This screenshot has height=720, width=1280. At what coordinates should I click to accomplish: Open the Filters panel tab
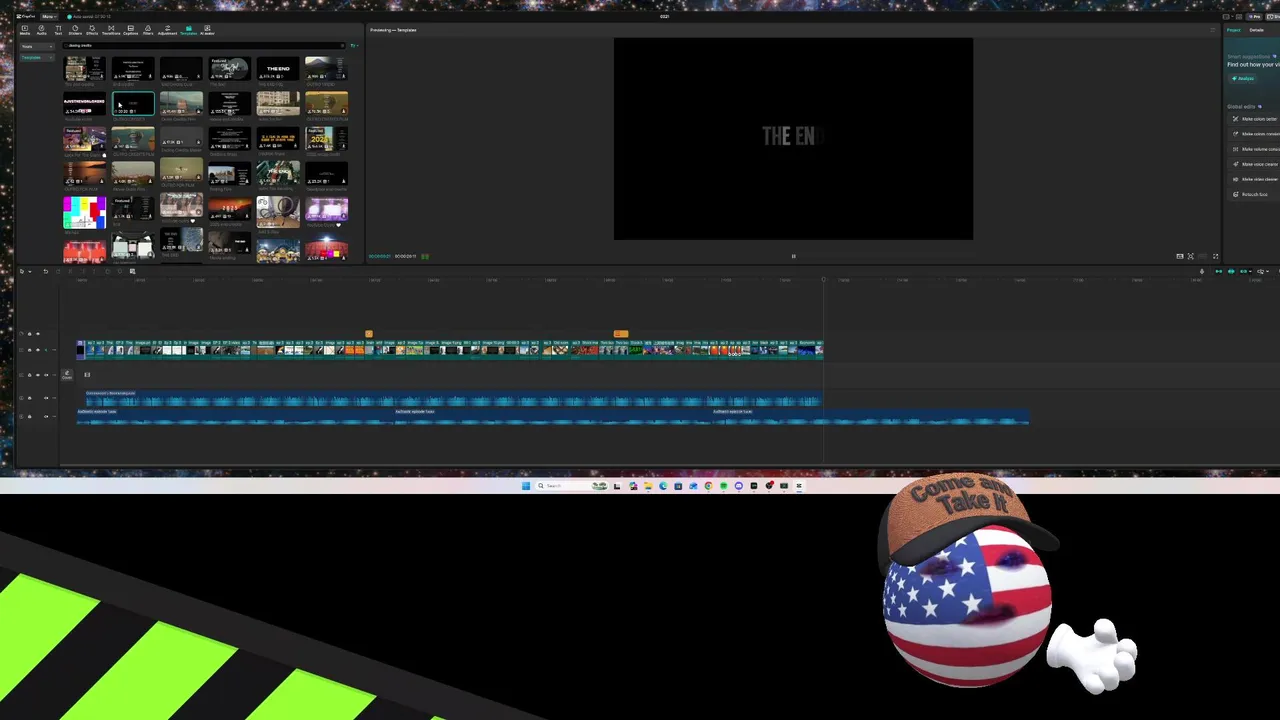pos(148,29)
